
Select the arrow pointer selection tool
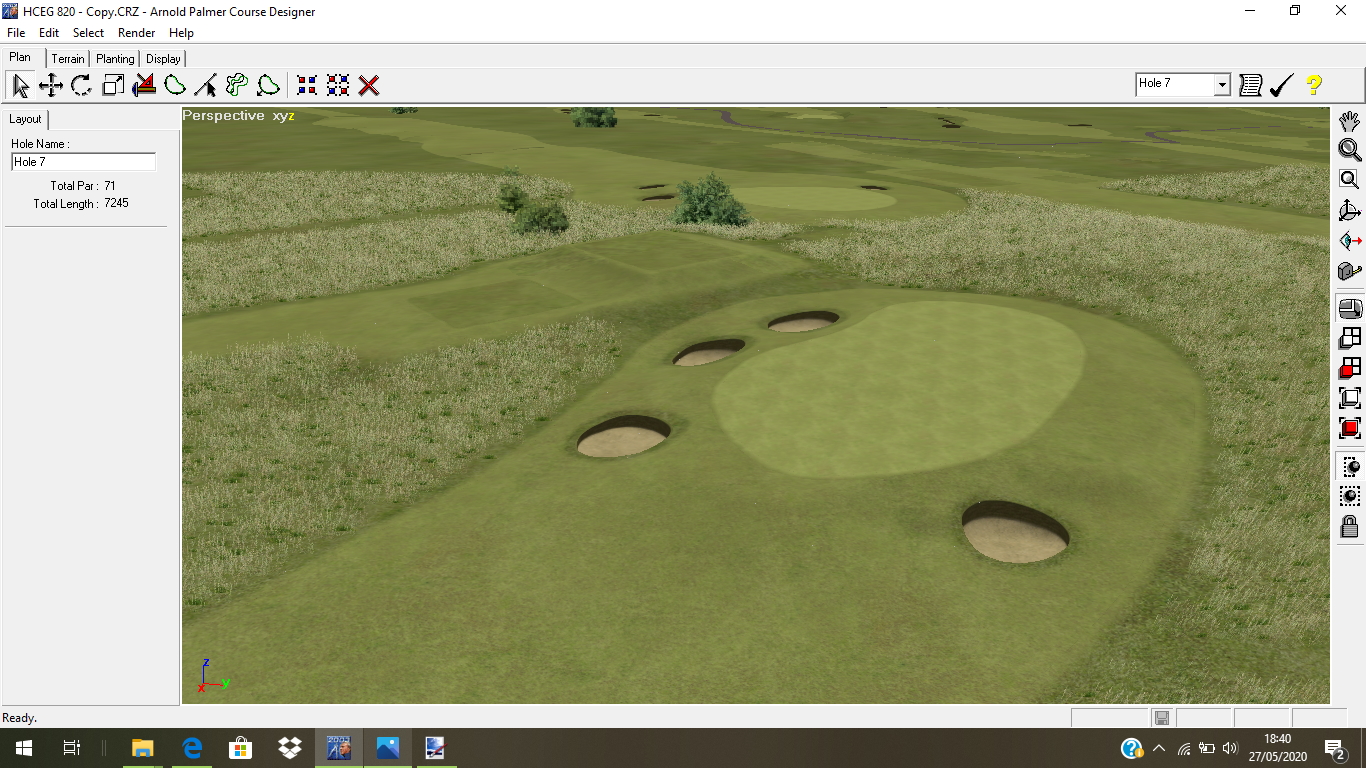pos(20,86)
